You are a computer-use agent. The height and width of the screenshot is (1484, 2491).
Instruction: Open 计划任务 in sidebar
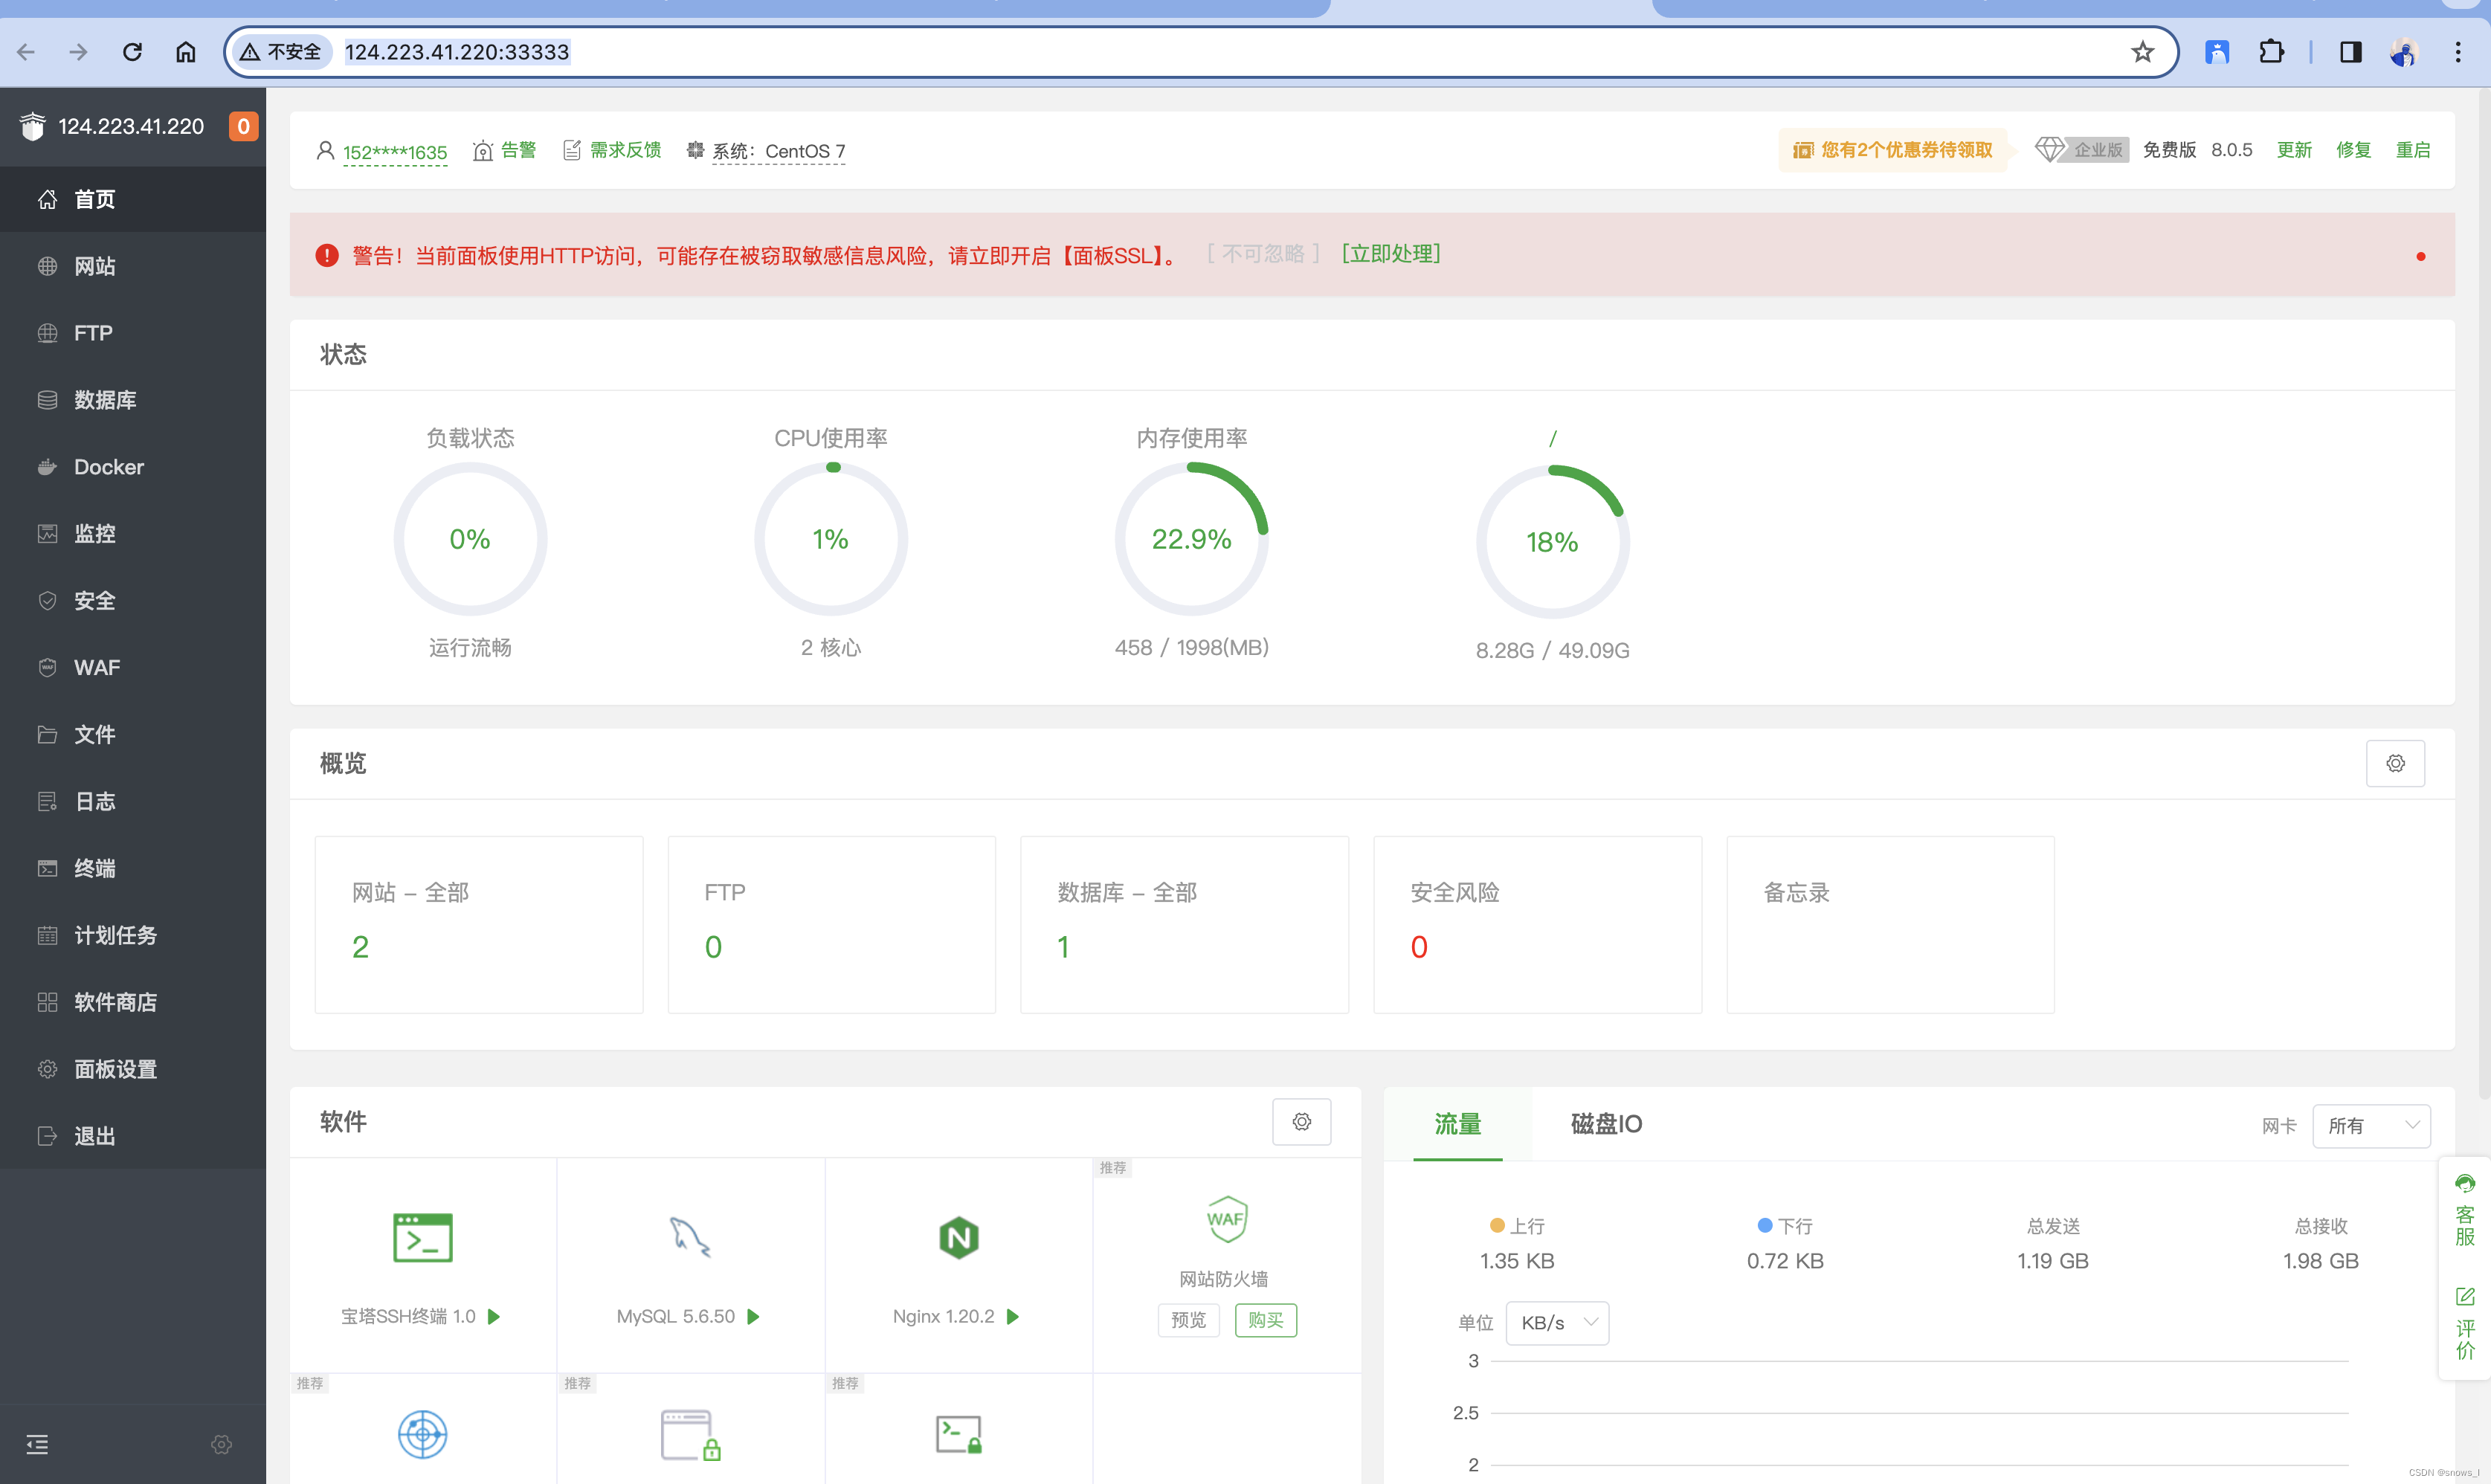pyautogui.click(x=133, y=936)
